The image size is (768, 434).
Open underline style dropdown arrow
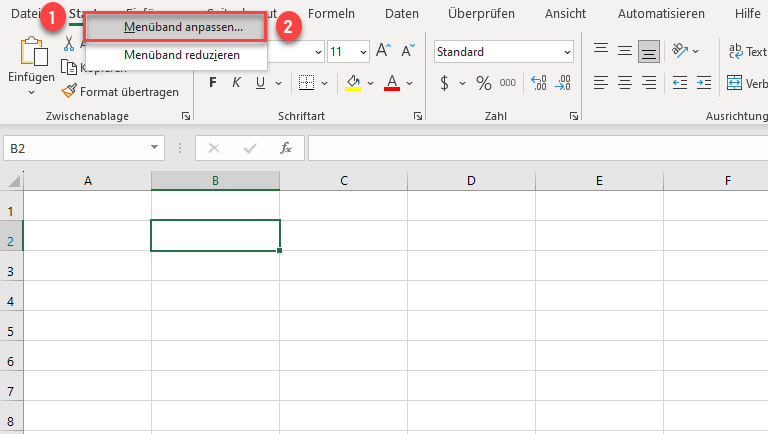(278, 83)
